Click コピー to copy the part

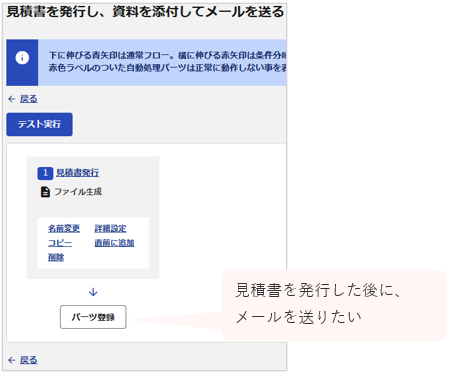click(60, 243)
